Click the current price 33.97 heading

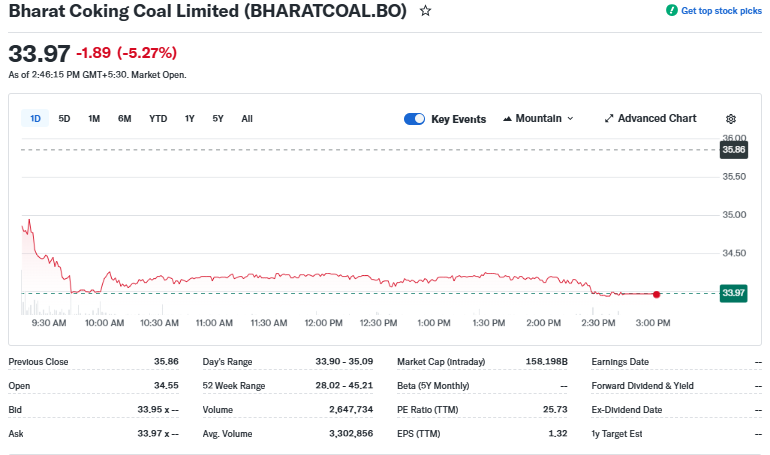39,54
